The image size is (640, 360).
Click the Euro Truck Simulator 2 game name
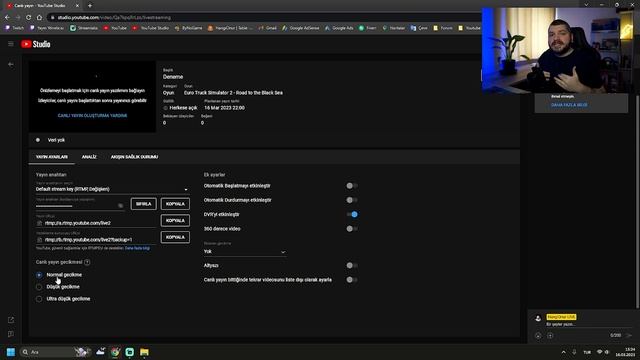coord(233,93)
